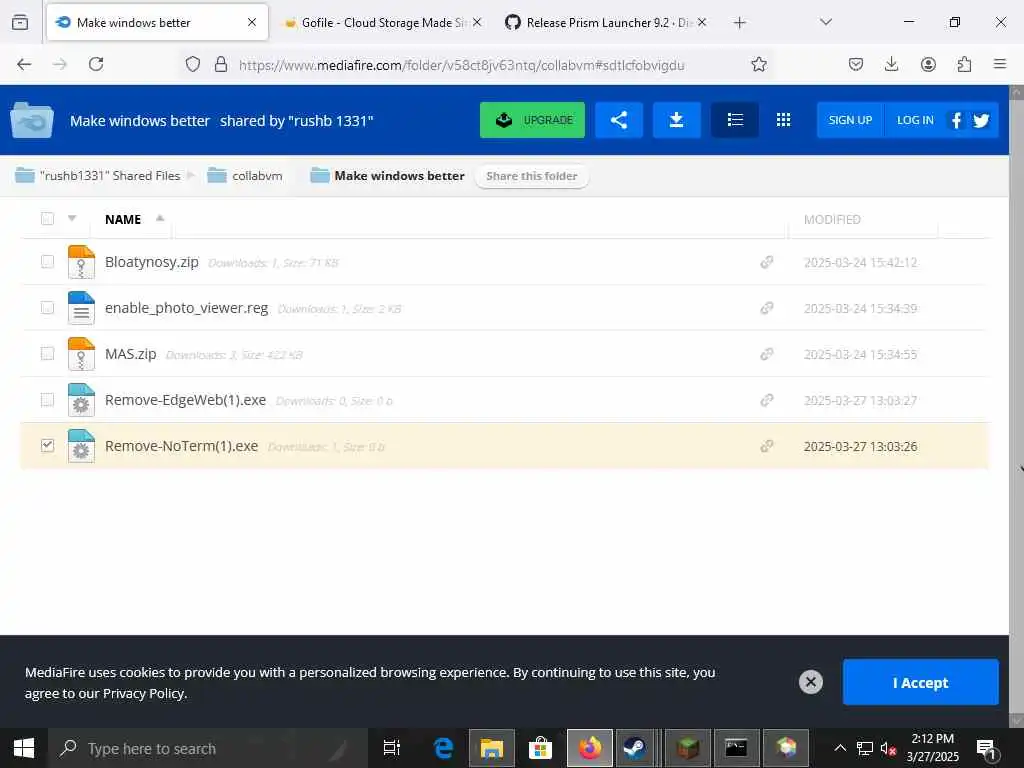1024x768 pixels.
Task: Switch to list view icon
Action: (735, 120)
